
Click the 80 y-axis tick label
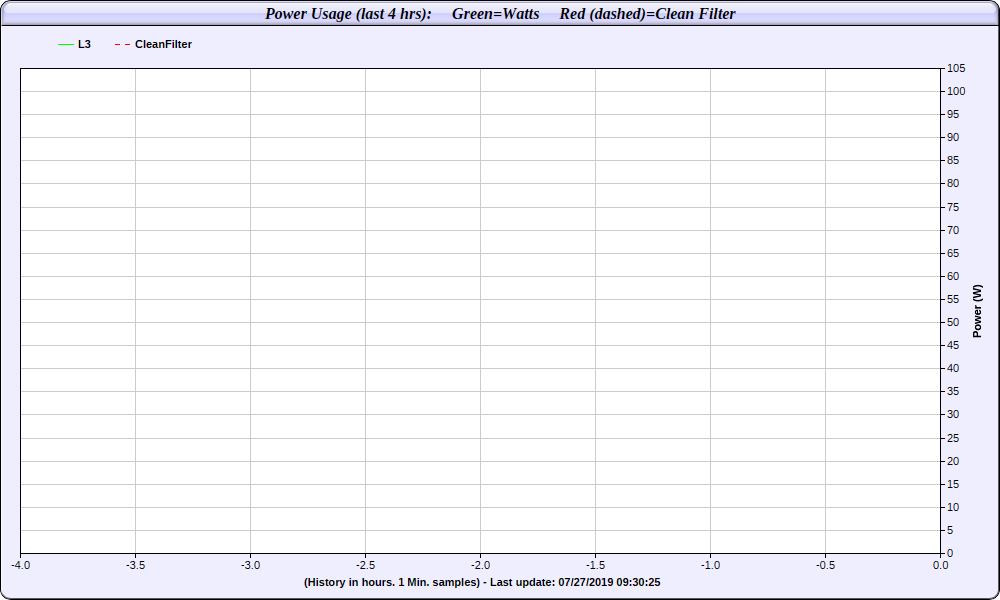(x=953, y=183)
